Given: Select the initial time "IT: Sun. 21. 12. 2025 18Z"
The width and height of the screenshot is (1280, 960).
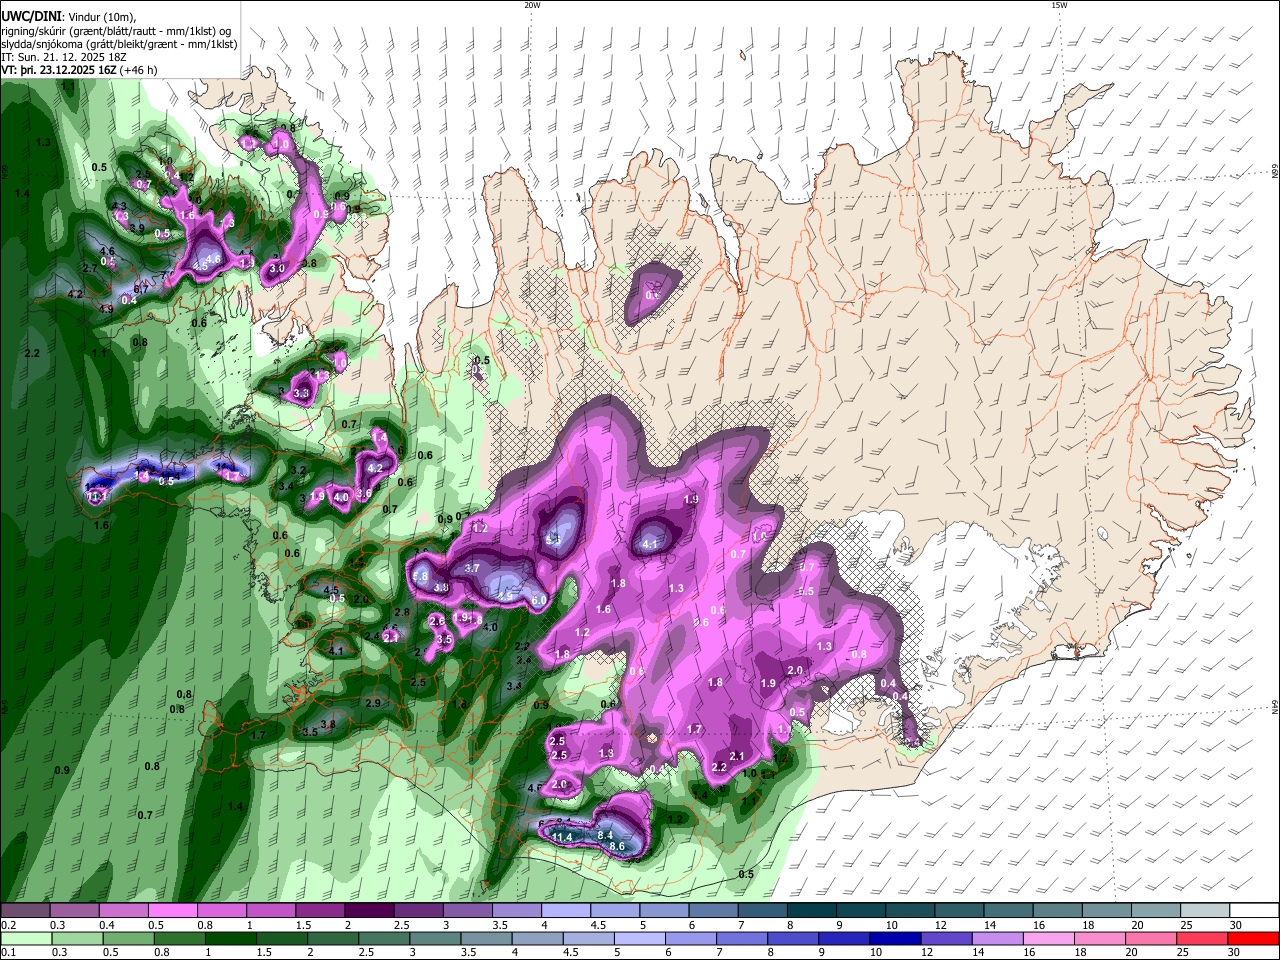Looking at the screenshot, I should tap(63, 57).
